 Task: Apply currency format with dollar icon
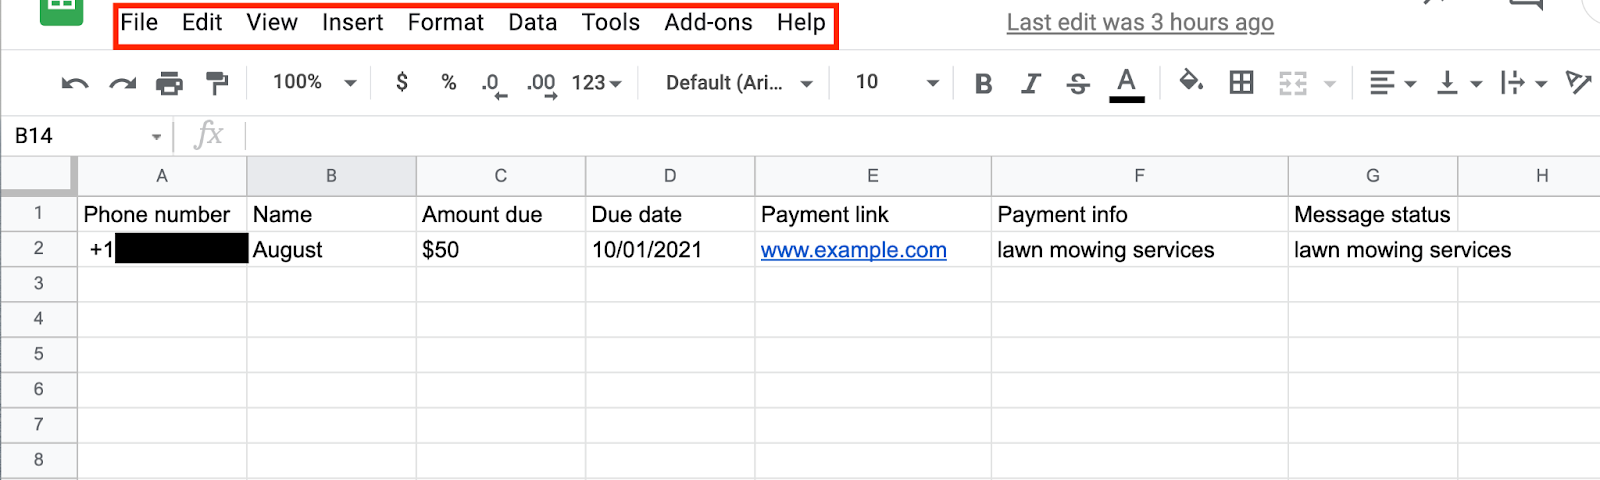(402, 82)
